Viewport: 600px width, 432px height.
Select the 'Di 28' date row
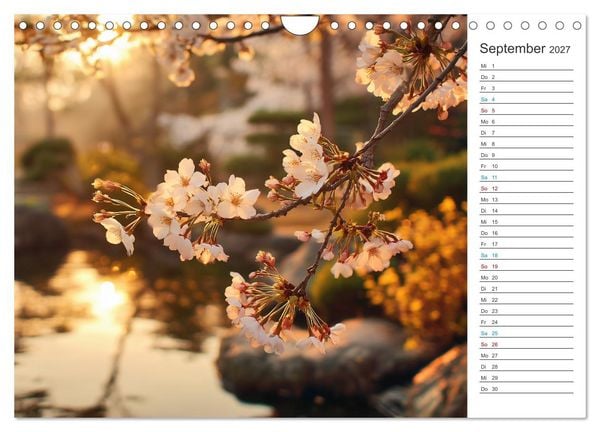point(527,366)
